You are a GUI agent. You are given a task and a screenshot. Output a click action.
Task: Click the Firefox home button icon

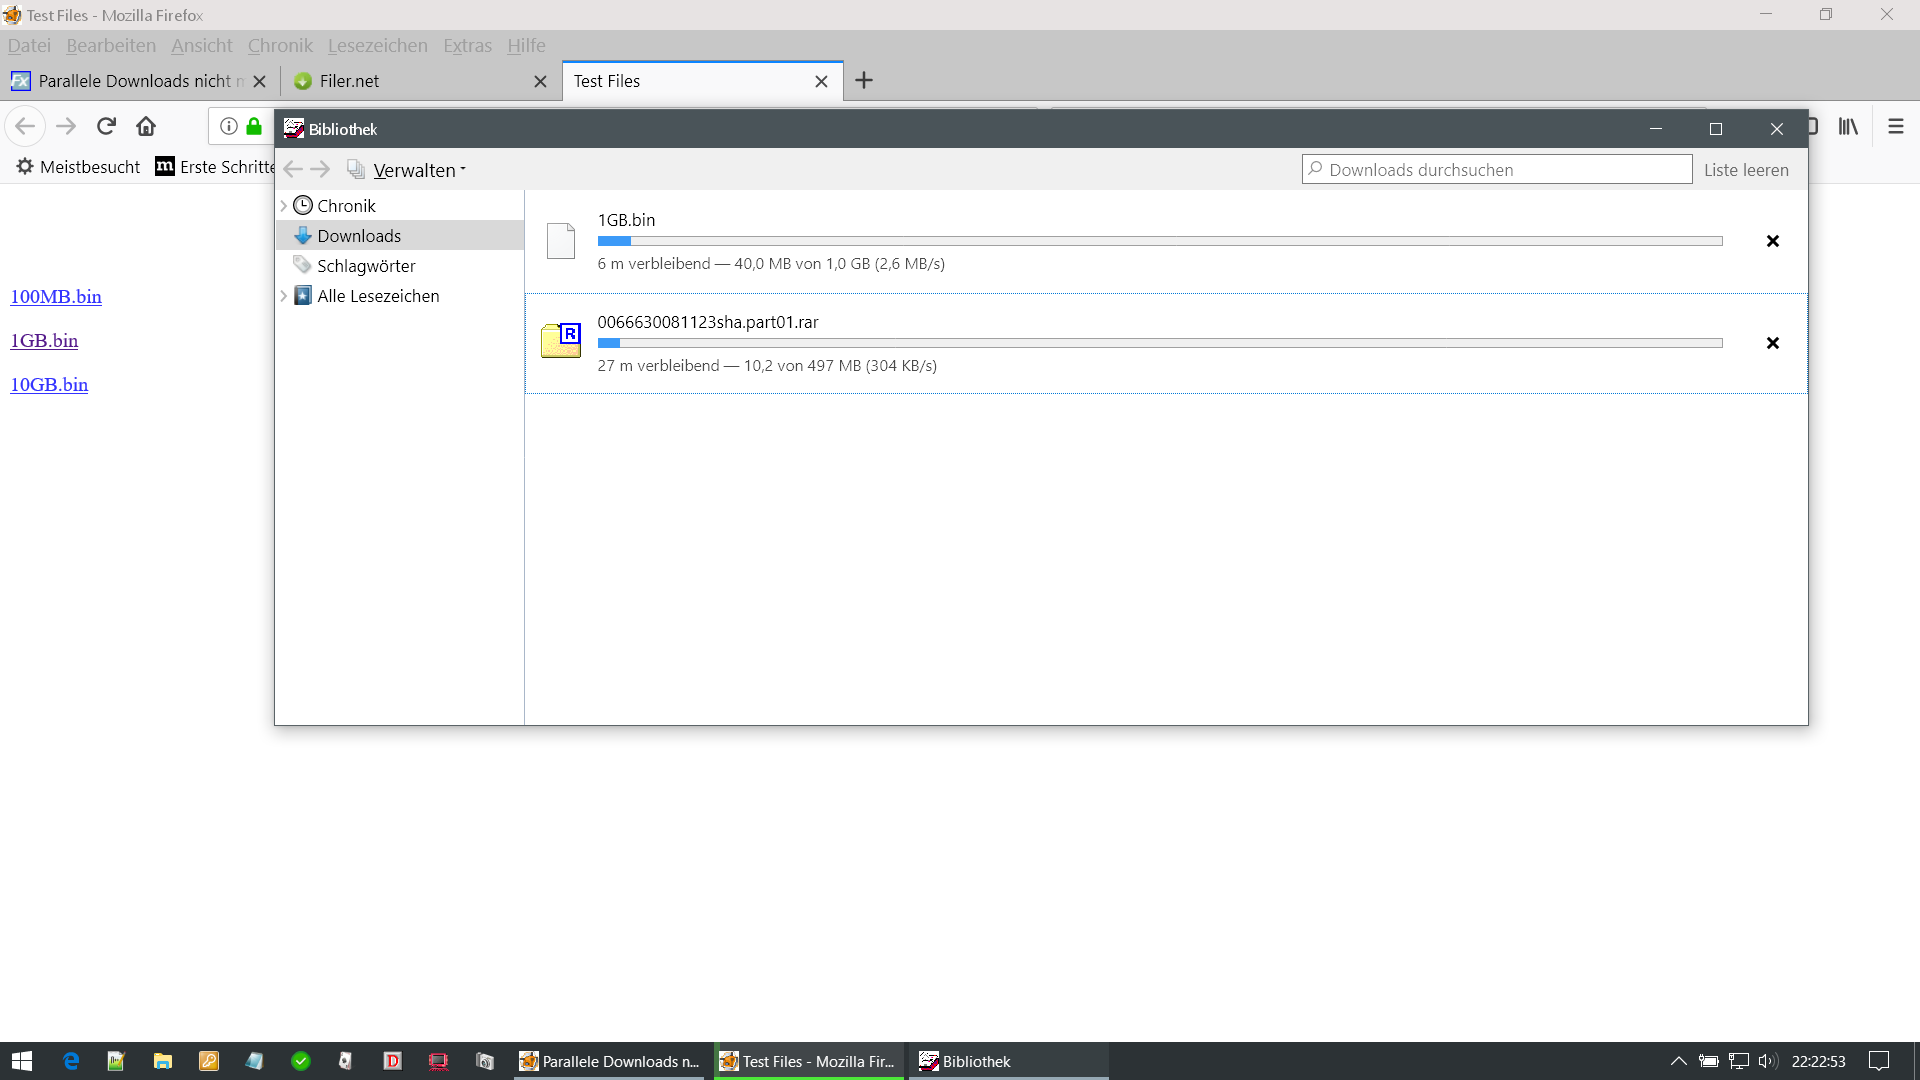[146, 126]
